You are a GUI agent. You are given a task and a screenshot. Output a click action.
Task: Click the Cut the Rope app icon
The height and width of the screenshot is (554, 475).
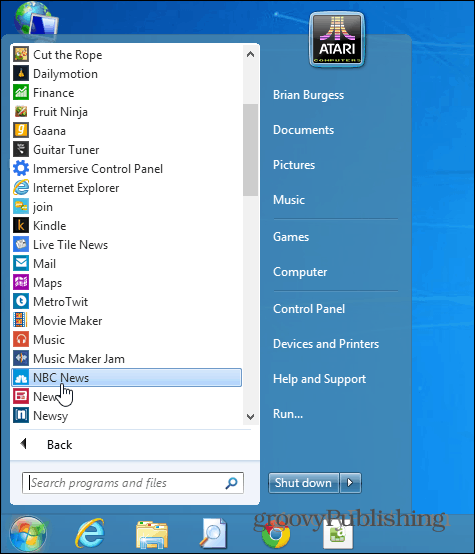pyautogui.click(x=21, y=54)
